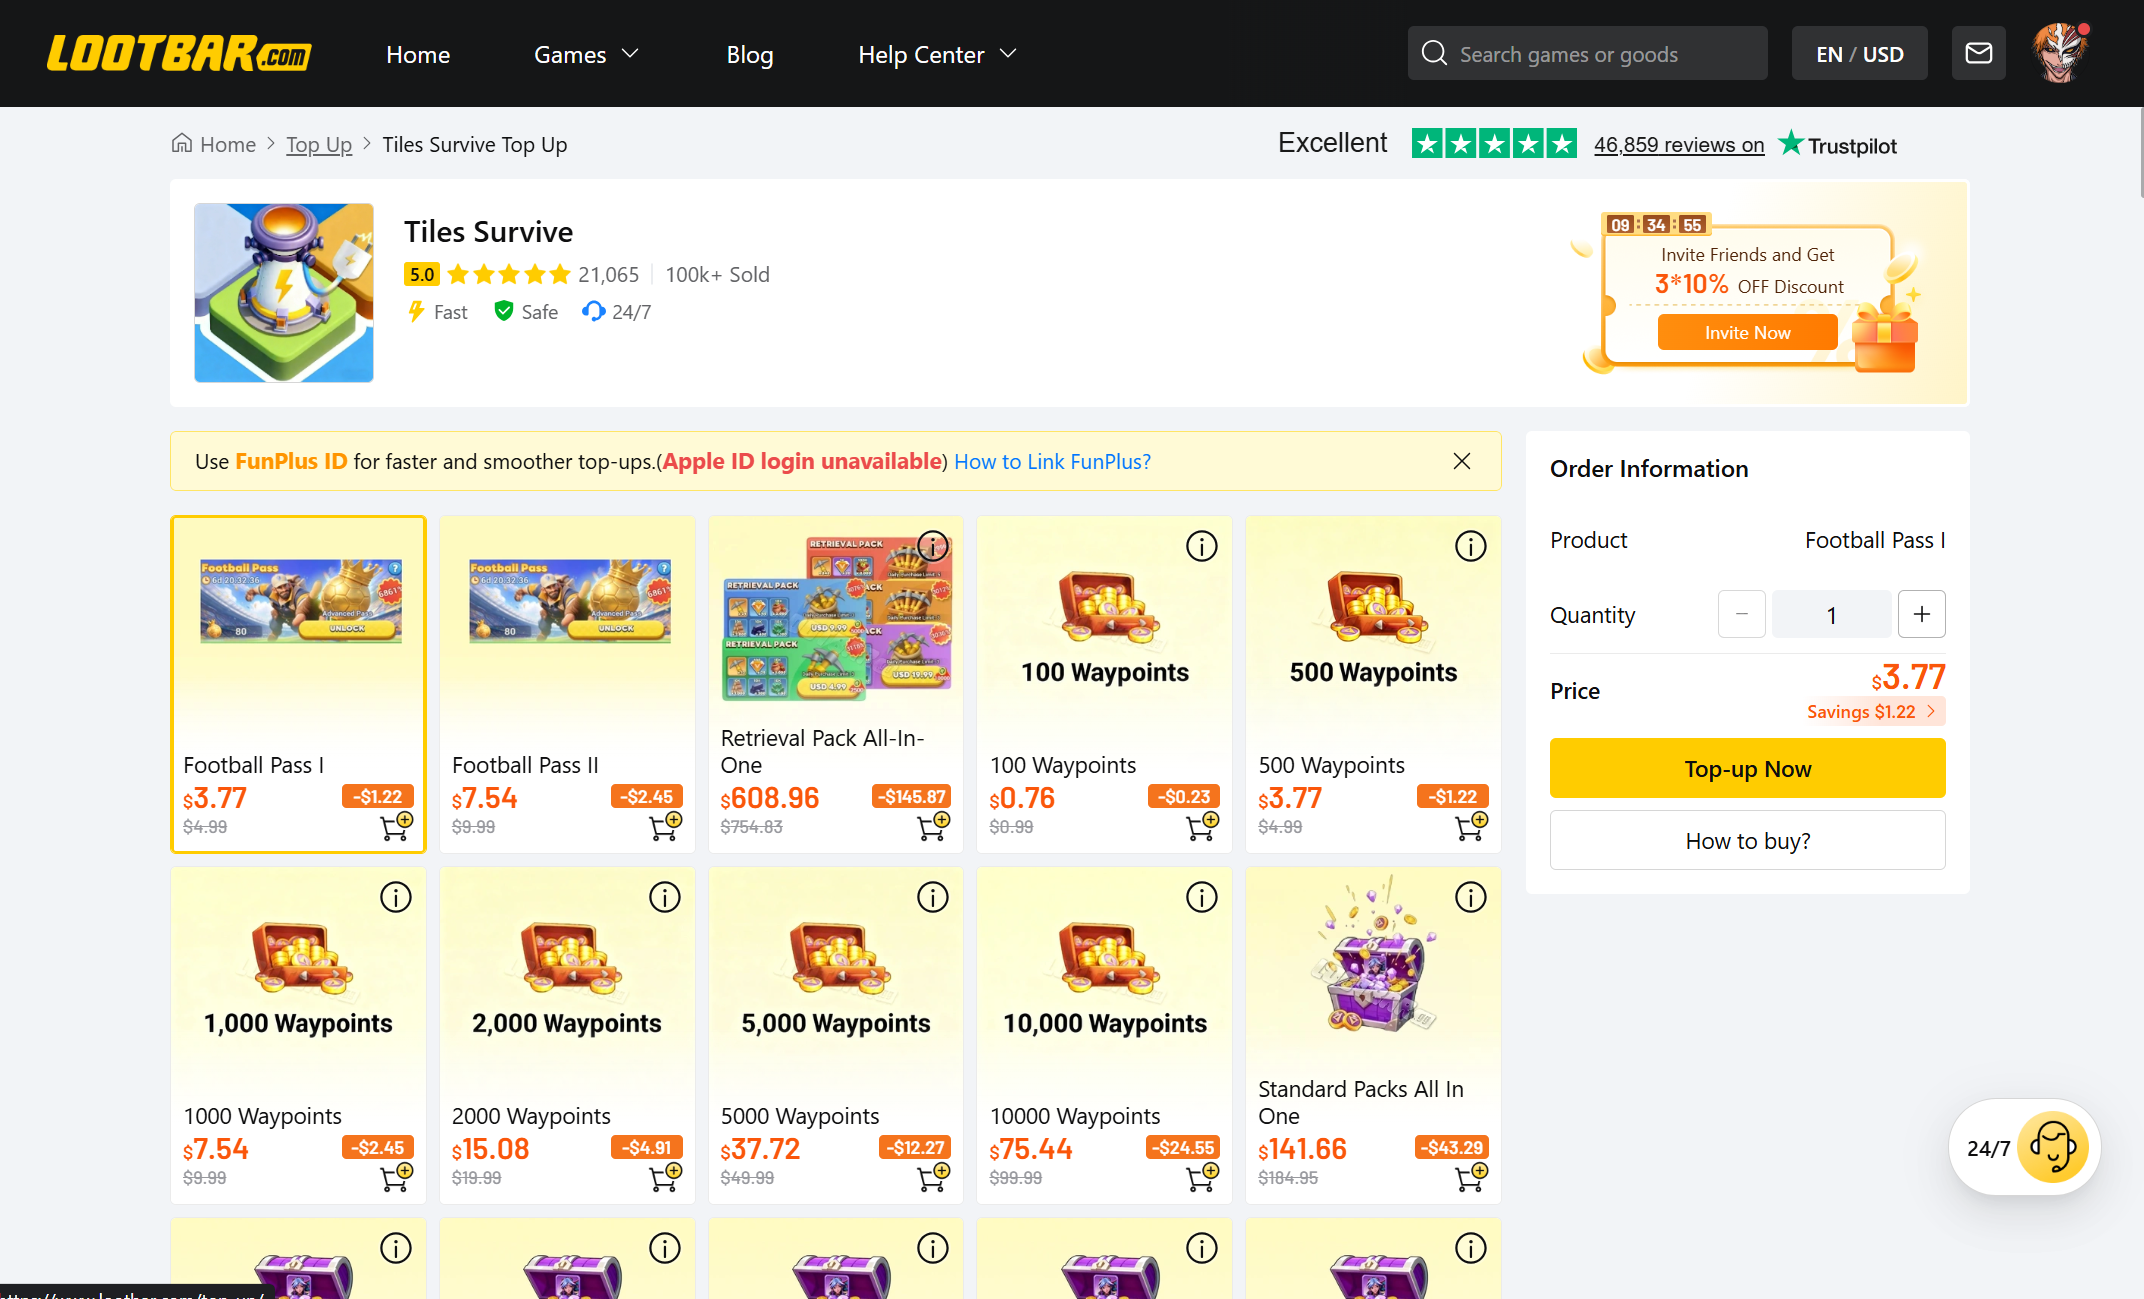Image resolution: width=2144 pixels, height=1299 pixels.
Task: Click the Tiles Survive game thumbnail
Action: (x=284, y=292)
